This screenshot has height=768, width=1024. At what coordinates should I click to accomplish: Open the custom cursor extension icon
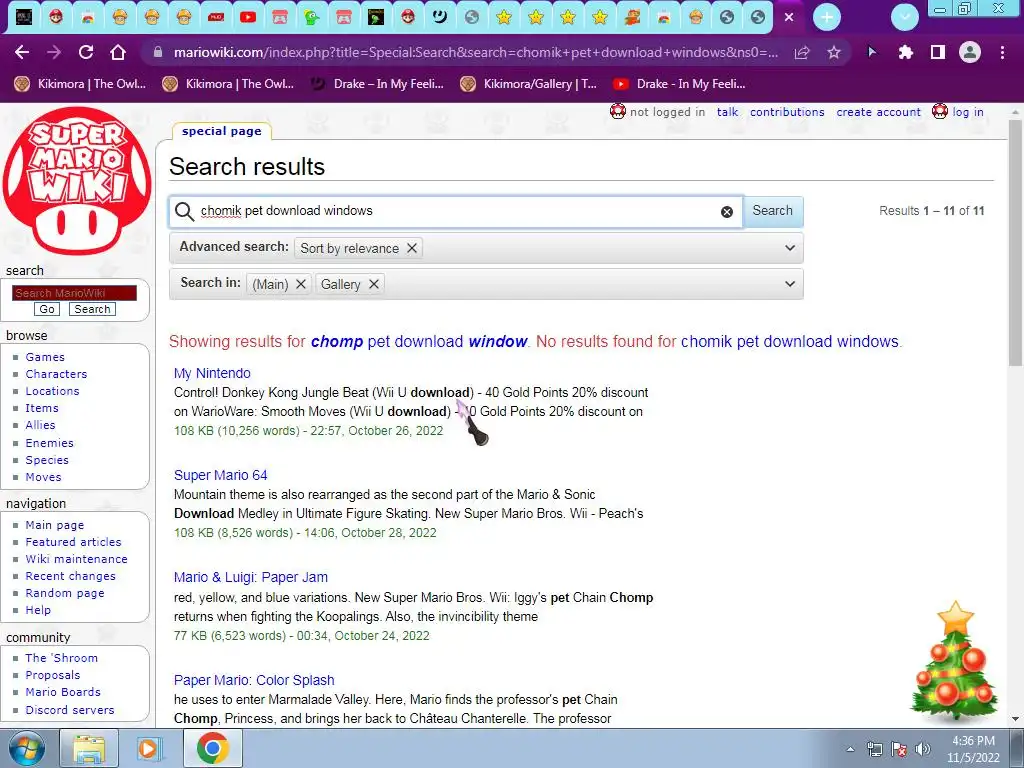click(872, 52)
